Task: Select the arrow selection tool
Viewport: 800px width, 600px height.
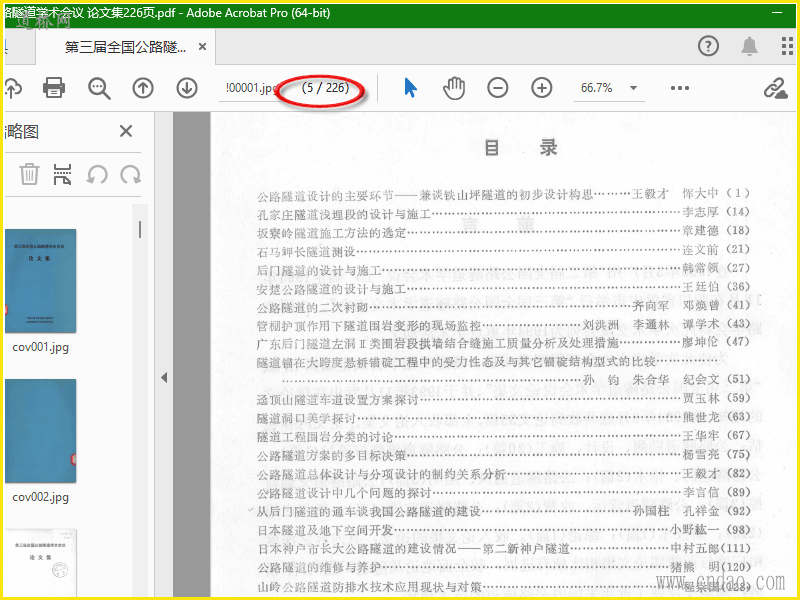Action: tap(410, 88)
